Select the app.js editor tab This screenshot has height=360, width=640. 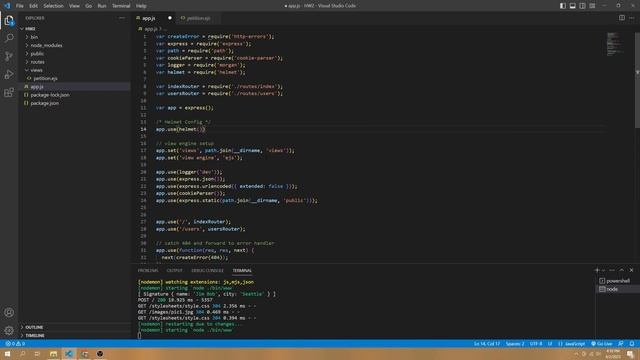pos(149,18)
